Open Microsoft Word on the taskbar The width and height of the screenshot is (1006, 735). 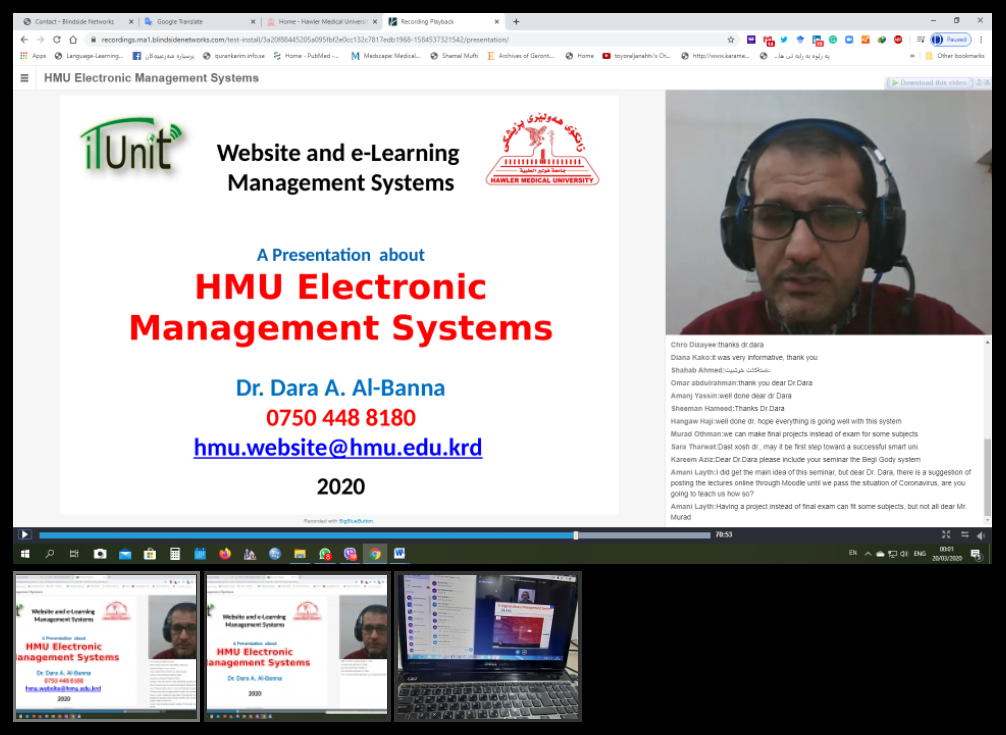(x=400, y=553)
